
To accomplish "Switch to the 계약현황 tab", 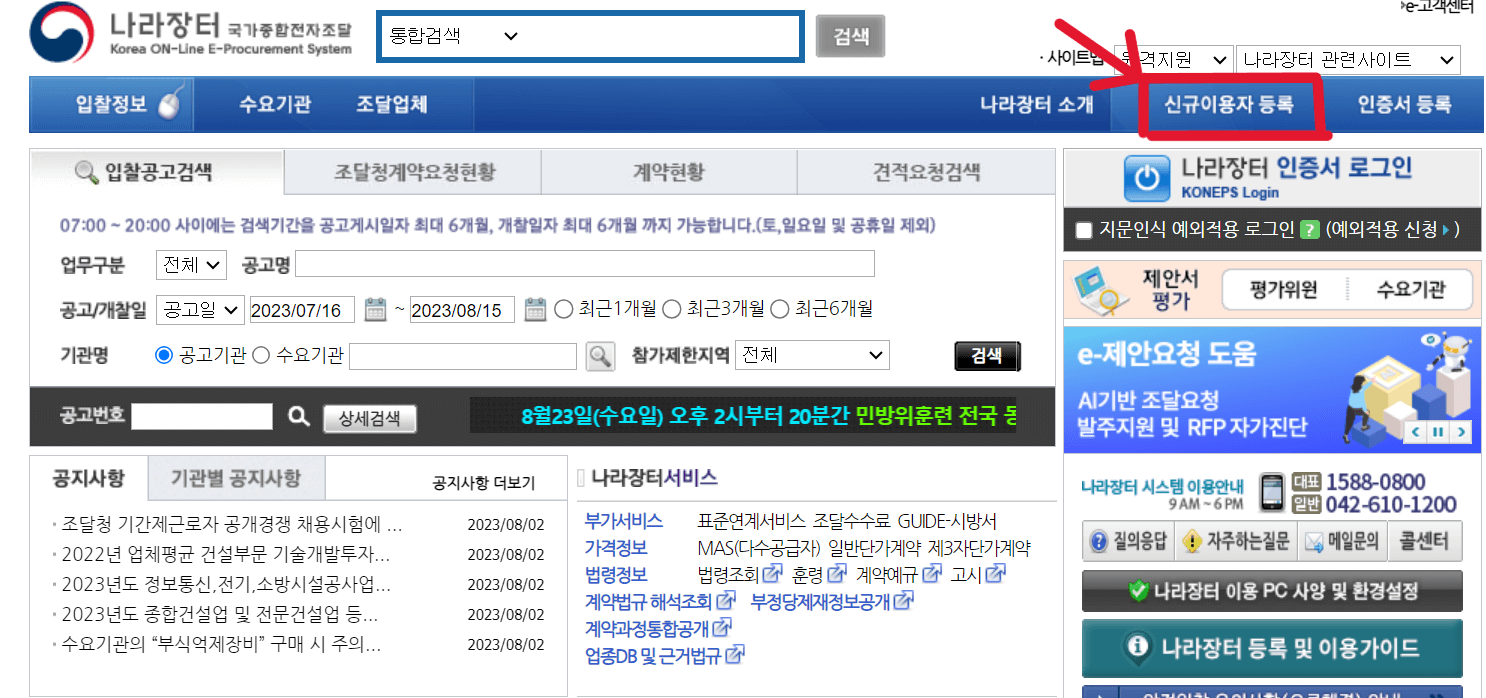I will [x=668, y=172].
